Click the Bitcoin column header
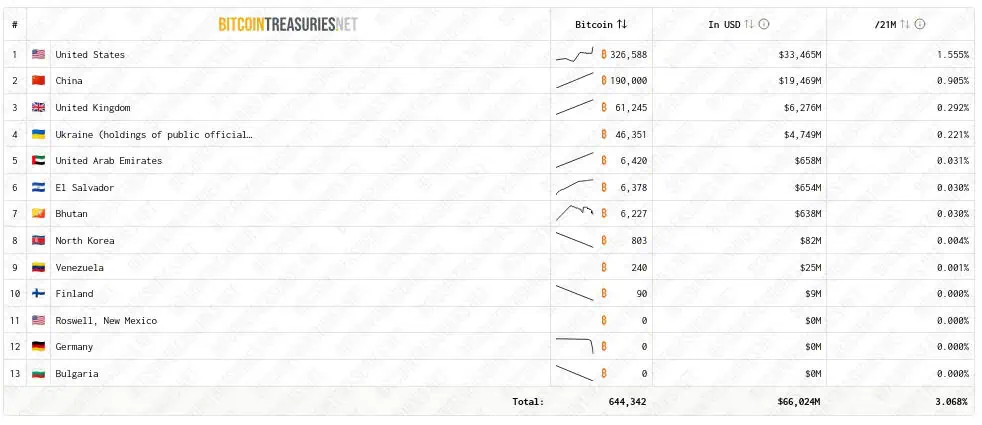The image size is (982, 425). point(594,24)
